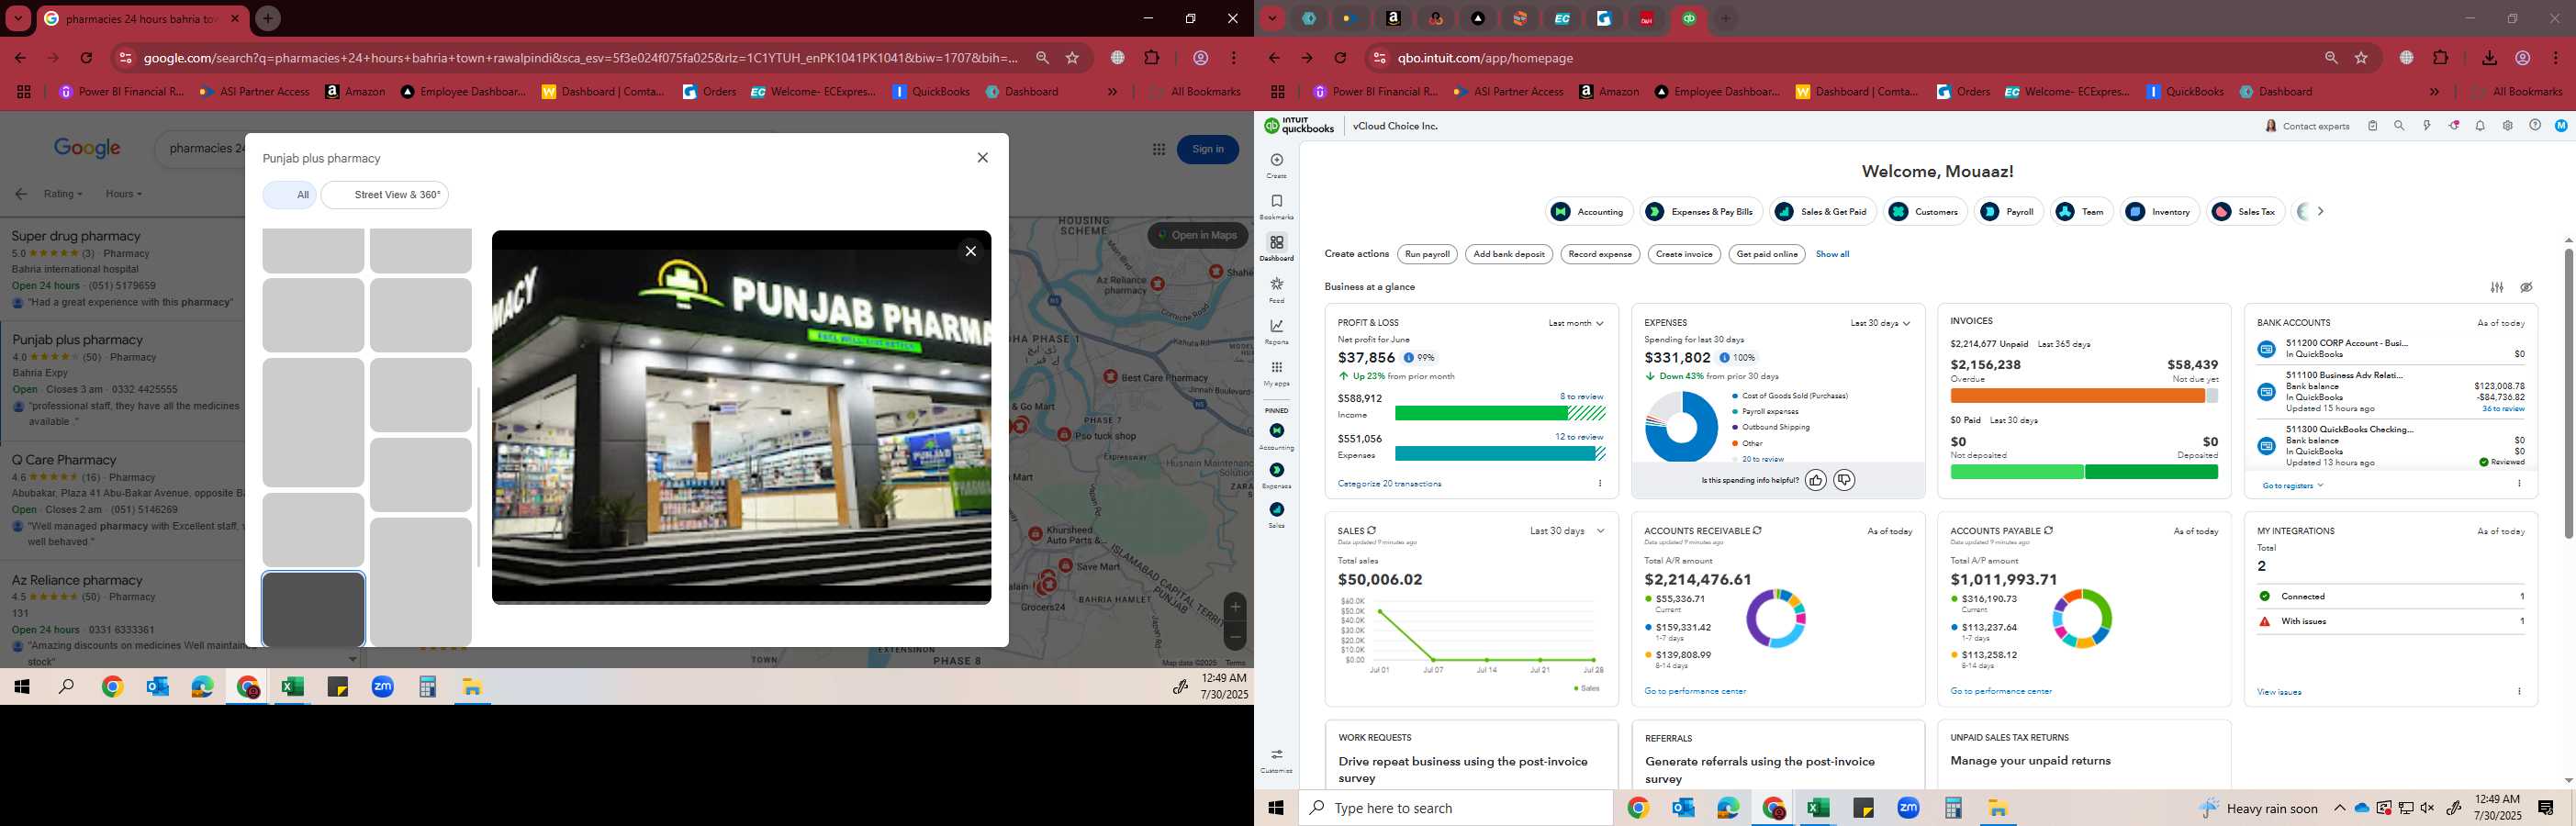Image resolution: width=2576 pixels, height=826 pixels.
Task: Close the Punjab plus pharmacy photos dialog
Action: click(982, 158)
